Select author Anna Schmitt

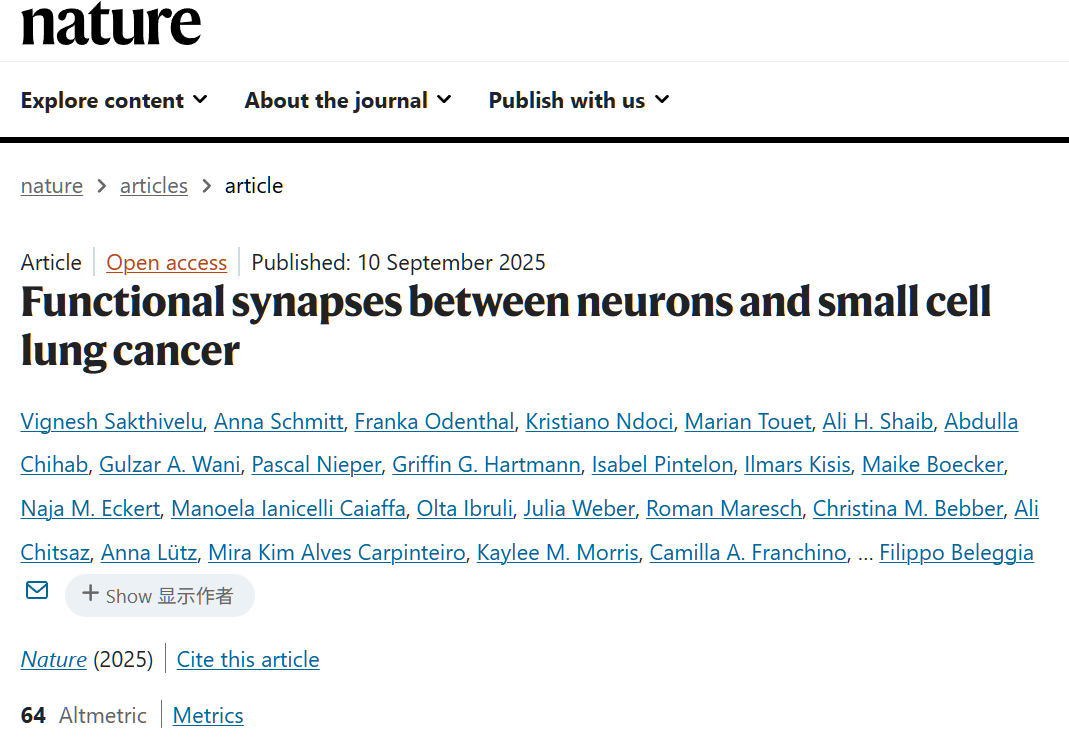(x=278, y=422)
